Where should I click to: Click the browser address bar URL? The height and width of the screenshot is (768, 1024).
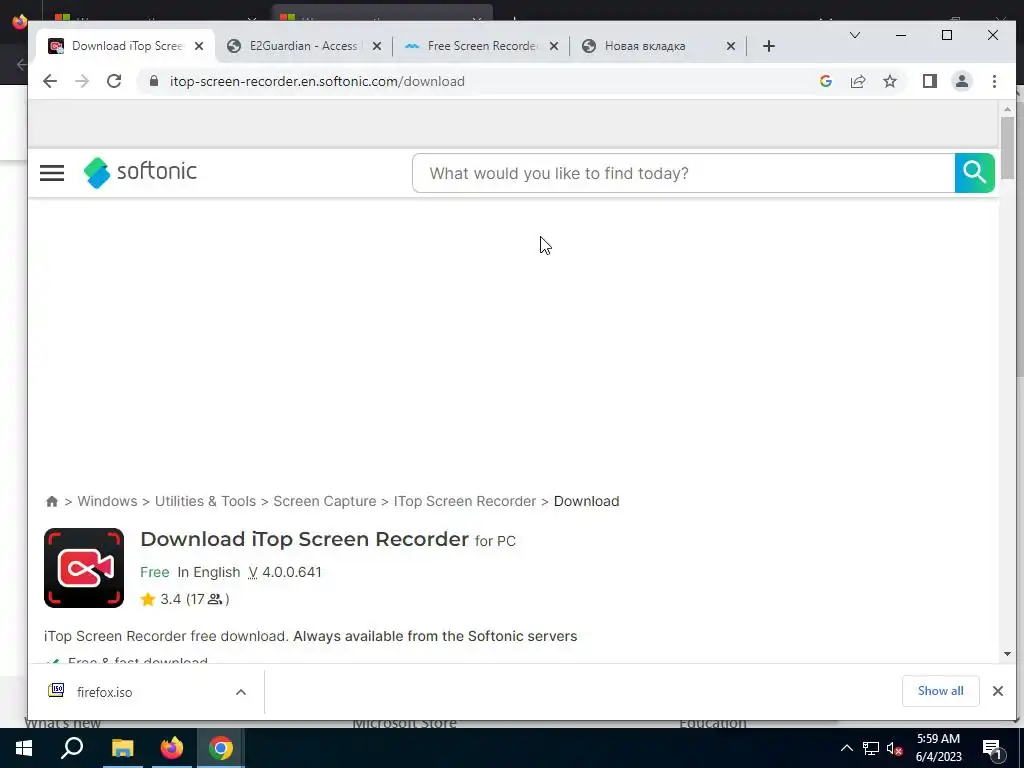317,81
